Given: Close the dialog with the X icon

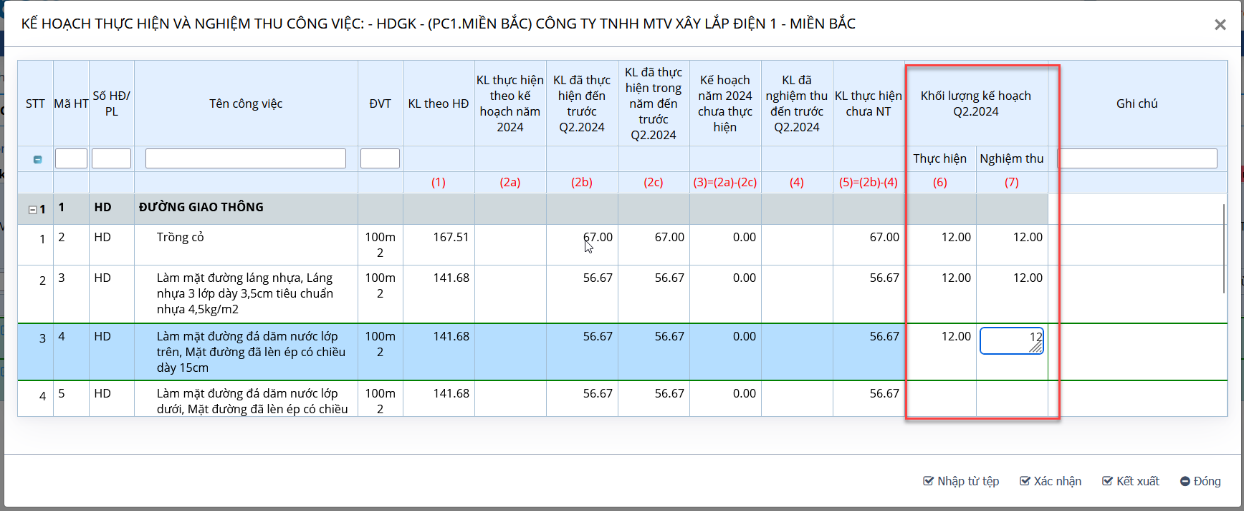Looking at the screenshot, I should tap(1220, 25).
